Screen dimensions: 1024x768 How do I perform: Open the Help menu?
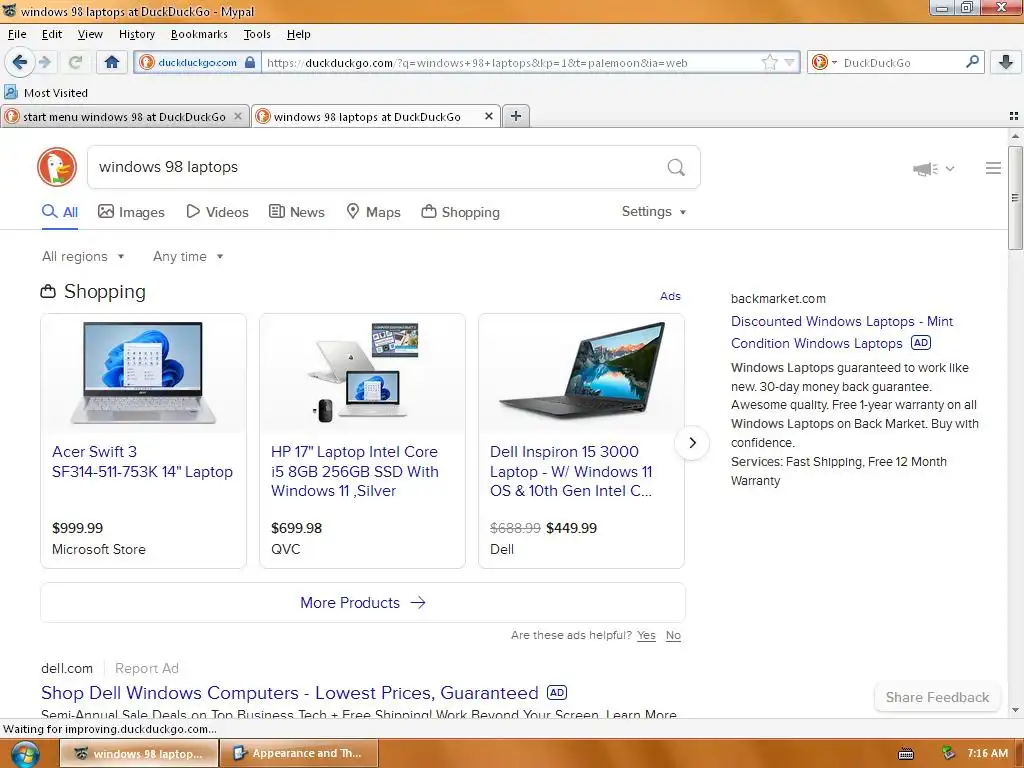click(298, 34)
